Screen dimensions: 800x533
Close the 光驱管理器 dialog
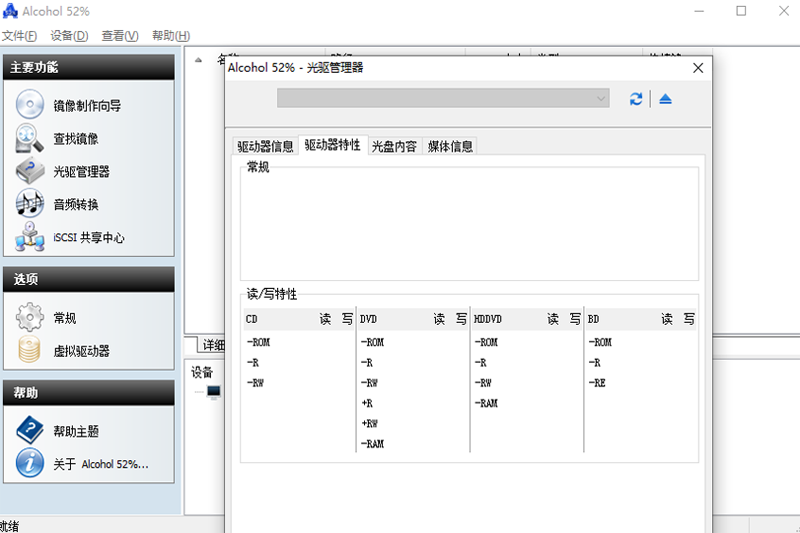pos(698,68)
